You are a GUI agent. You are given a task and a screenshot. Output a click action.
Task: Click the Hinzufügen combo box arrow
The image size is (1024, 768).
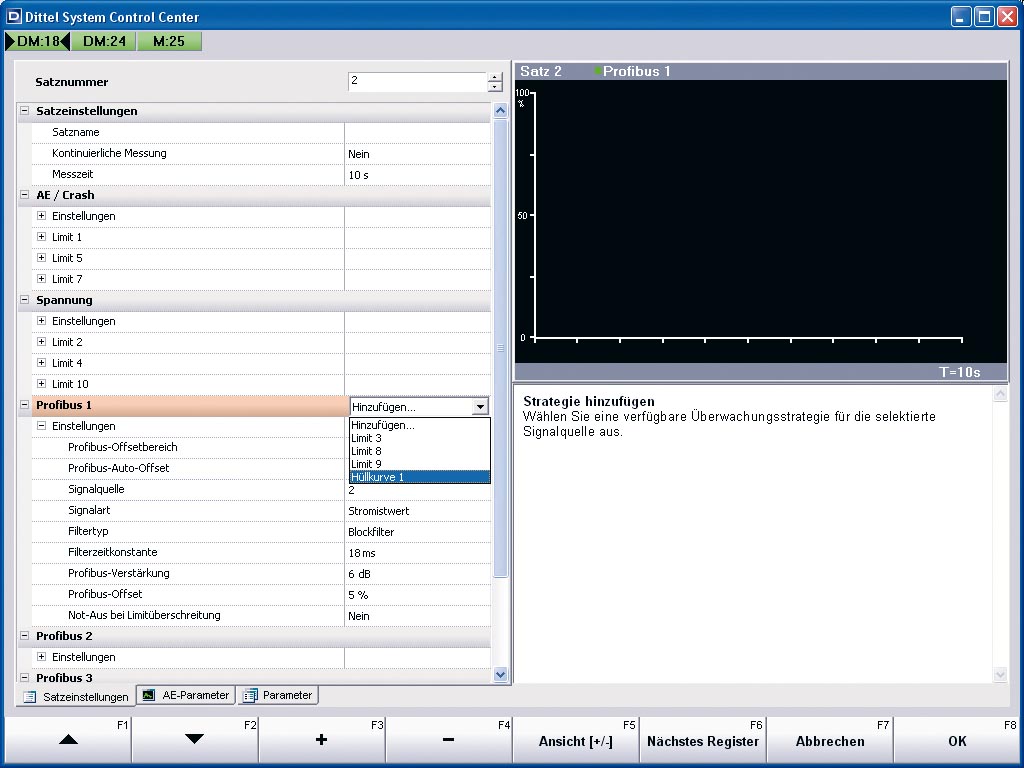tap(480, 406)
